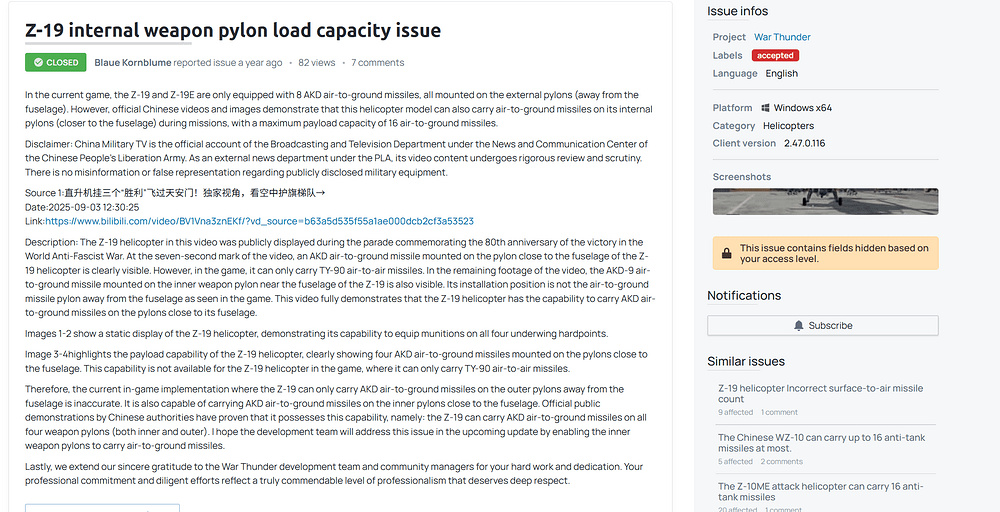The width and height of the screenshot is (1000, 512).
Task: Open the bilibili video source link
Action: (x=259, y=221)
